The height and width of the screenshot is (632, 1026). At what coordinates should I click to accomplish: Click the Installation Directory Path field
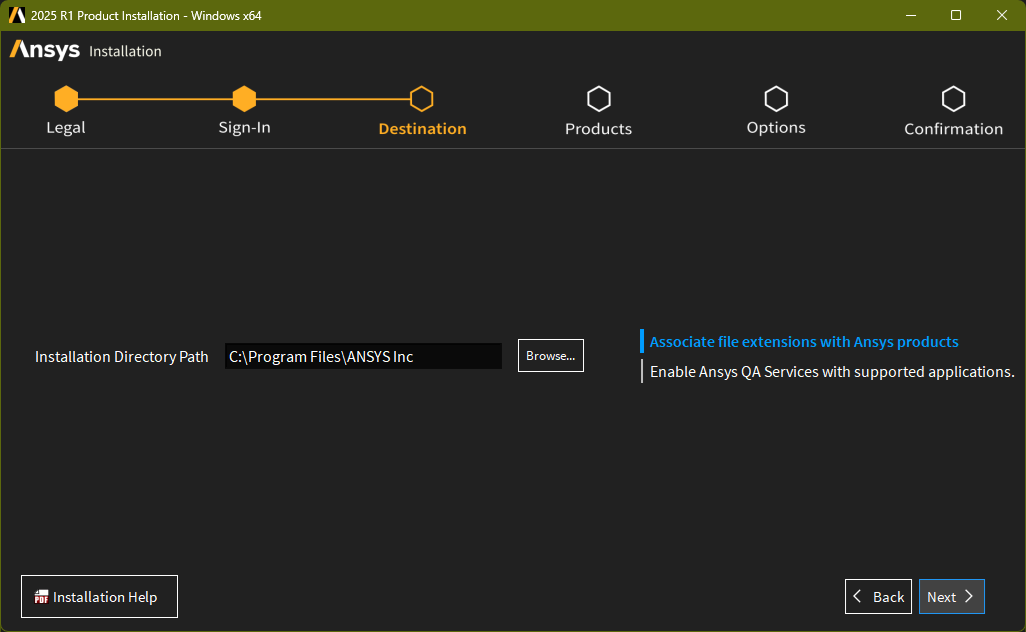[363, 357]
